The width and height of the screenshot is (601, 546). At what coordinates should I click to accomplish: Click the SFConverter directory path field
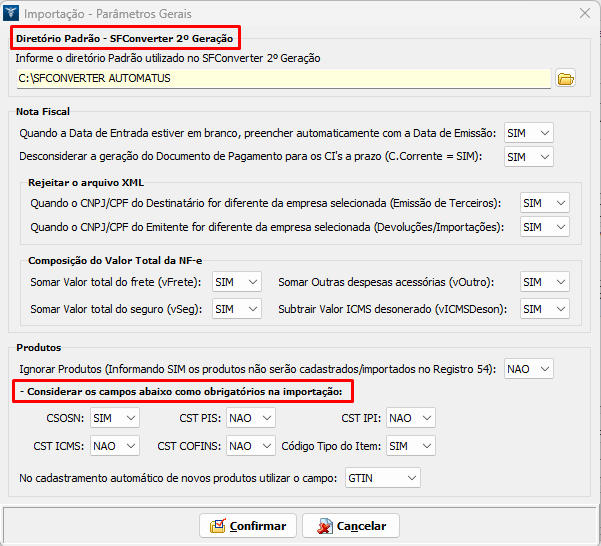(x=283, y=78)
